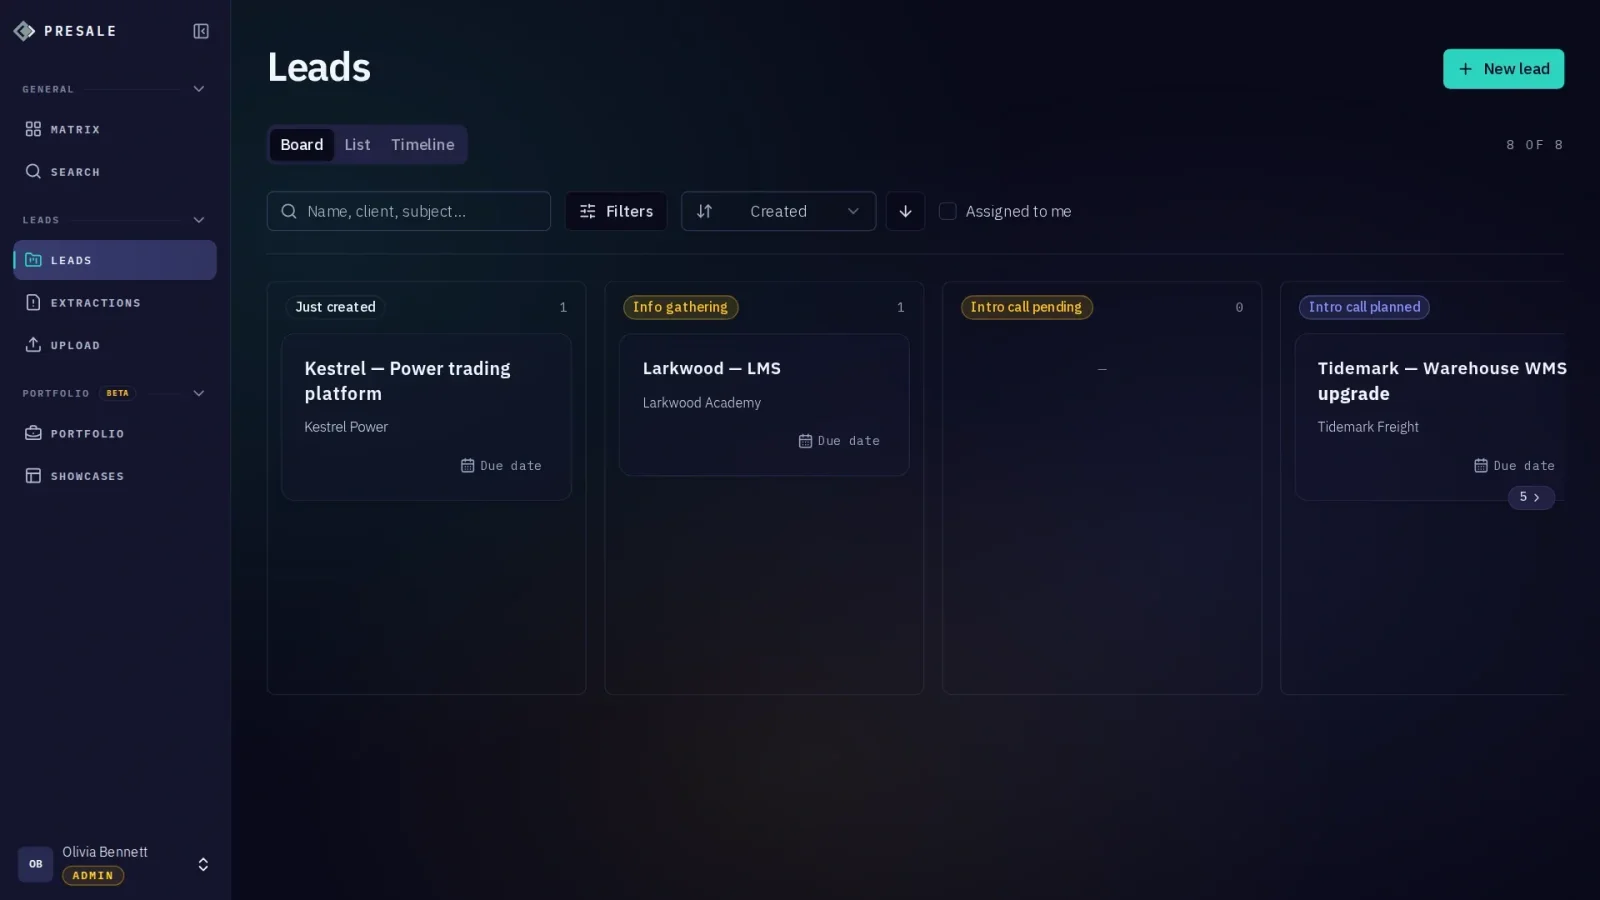Viewport: 1600px width, 900px height.
Task: Click the Larkwood Academy client name
Action: point(702,403)
